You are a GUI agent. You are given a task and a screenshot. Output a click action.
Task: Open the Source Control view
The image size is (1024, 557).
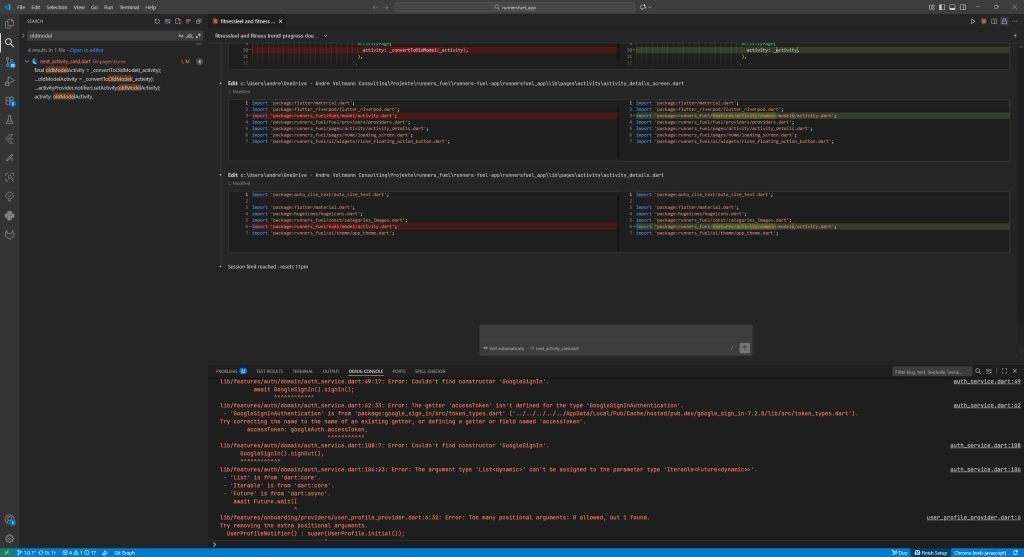pyautogui.click(x=9, y=62)
